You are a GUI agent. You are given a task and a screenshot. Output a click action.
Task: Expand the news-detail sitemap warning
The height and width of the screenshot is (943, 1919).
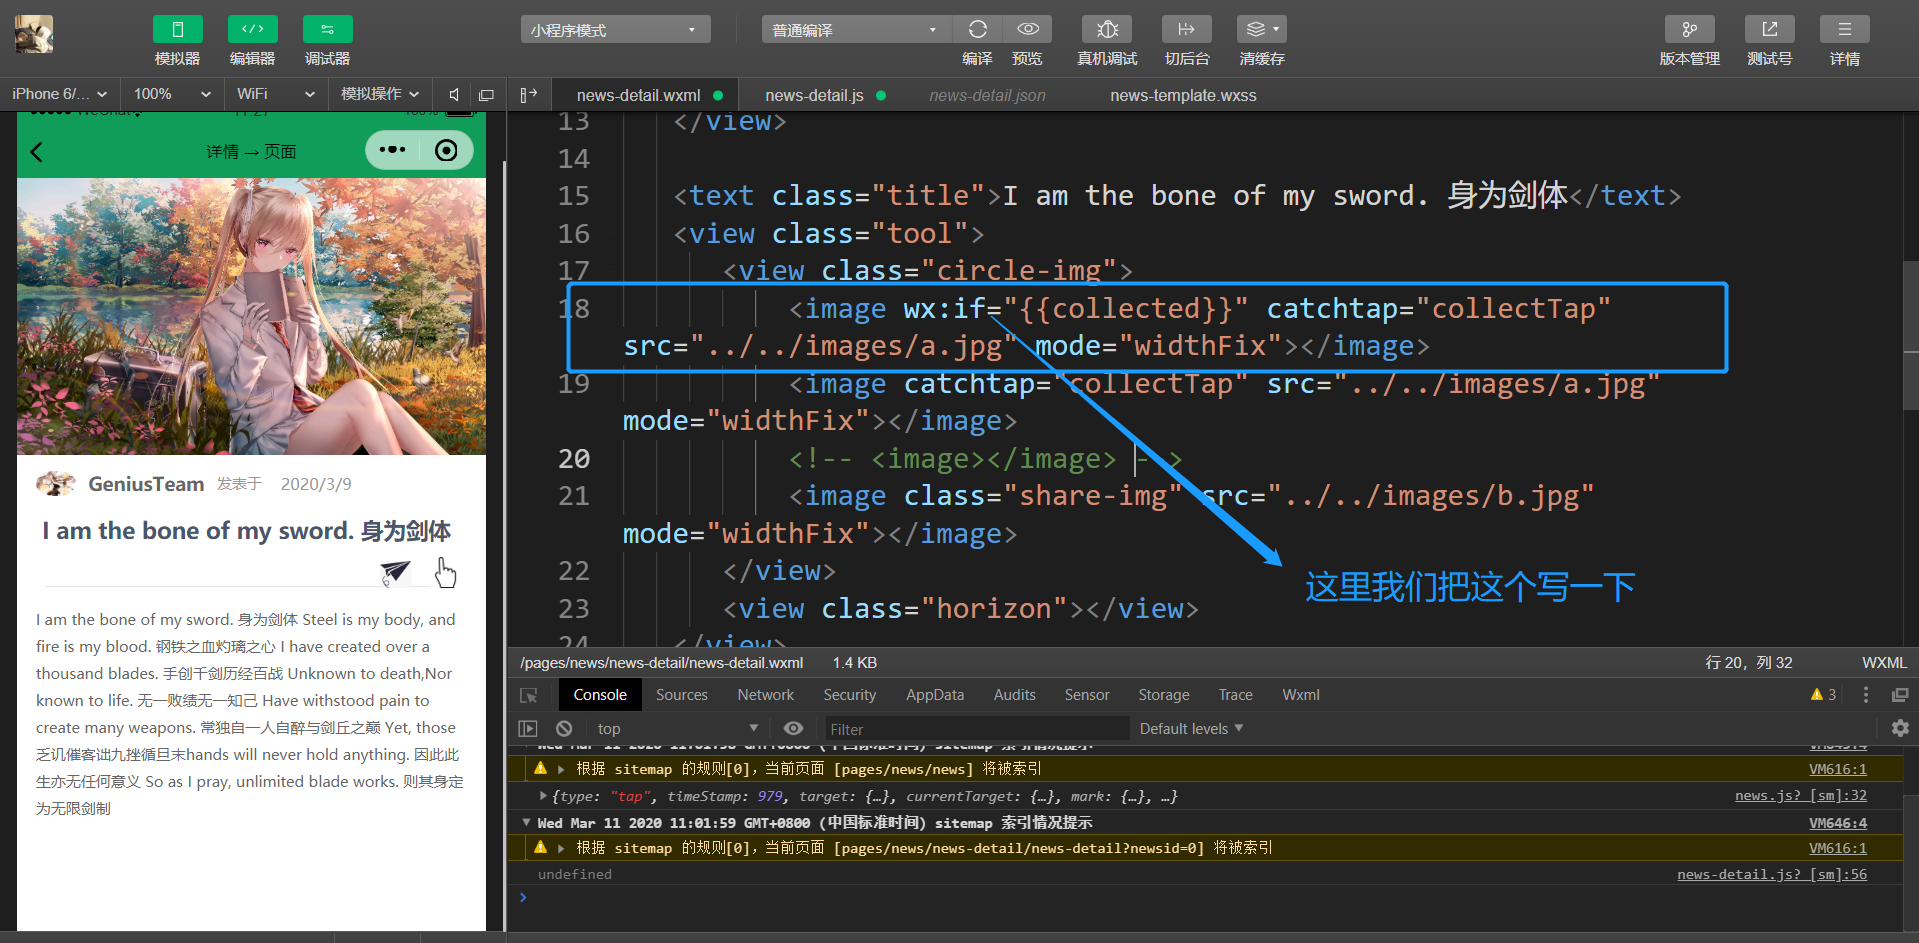[x=561, y=848]
